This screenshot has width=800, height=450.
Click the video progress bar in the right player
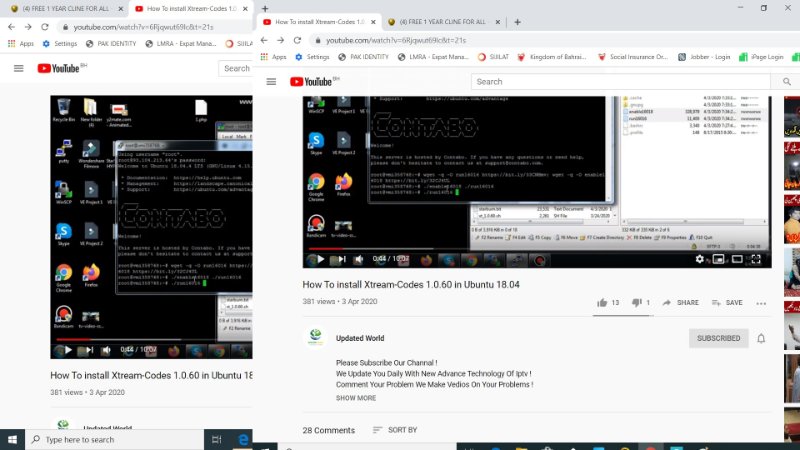click(500, 249)
